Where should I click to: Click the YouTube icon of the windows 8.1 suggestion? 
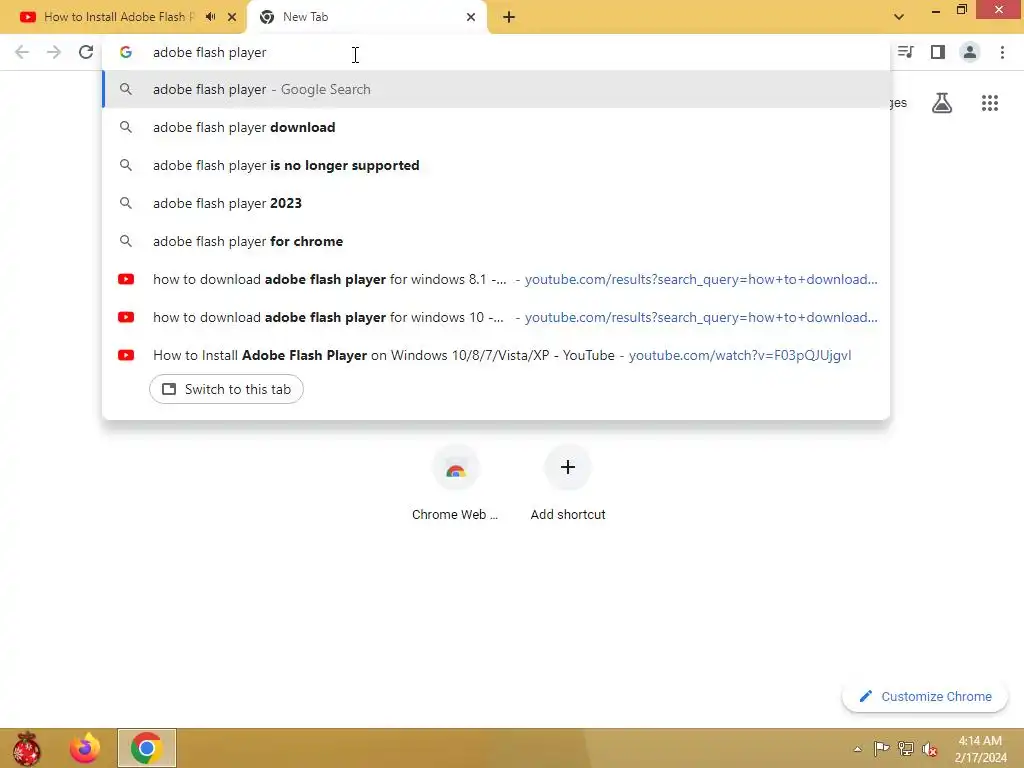[126, 280]
